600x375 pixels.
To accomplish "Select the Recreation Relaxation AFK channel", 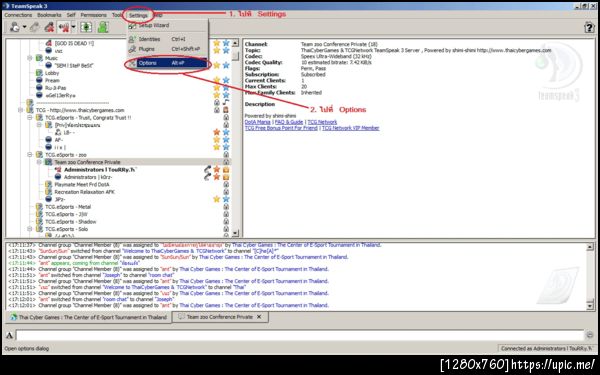I will (x=84, y=192).
